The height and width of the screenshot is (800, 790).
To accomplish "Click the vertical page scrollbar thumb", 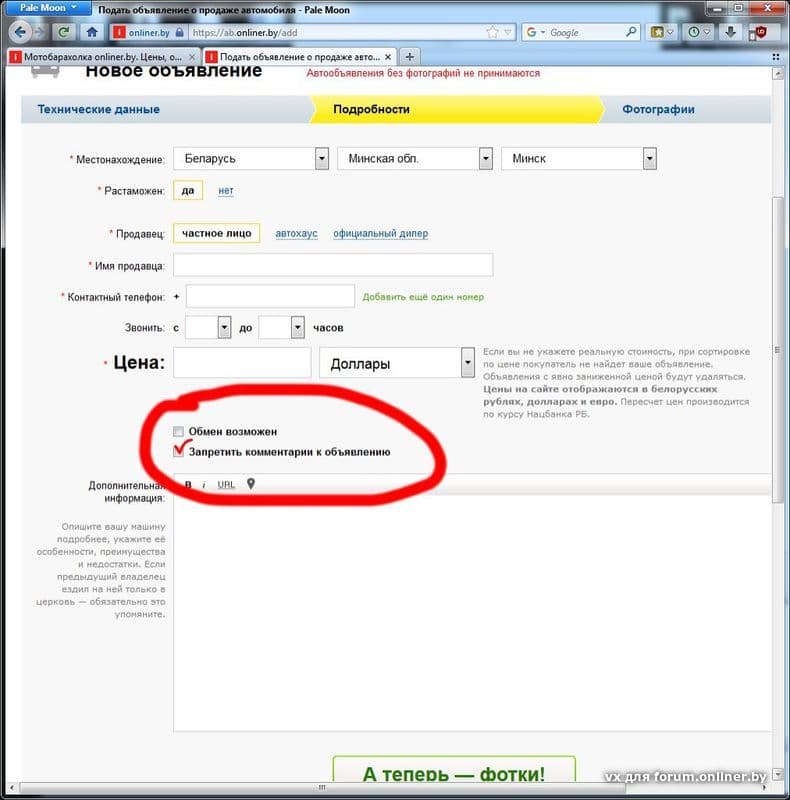I will click(x=777, y=349).
